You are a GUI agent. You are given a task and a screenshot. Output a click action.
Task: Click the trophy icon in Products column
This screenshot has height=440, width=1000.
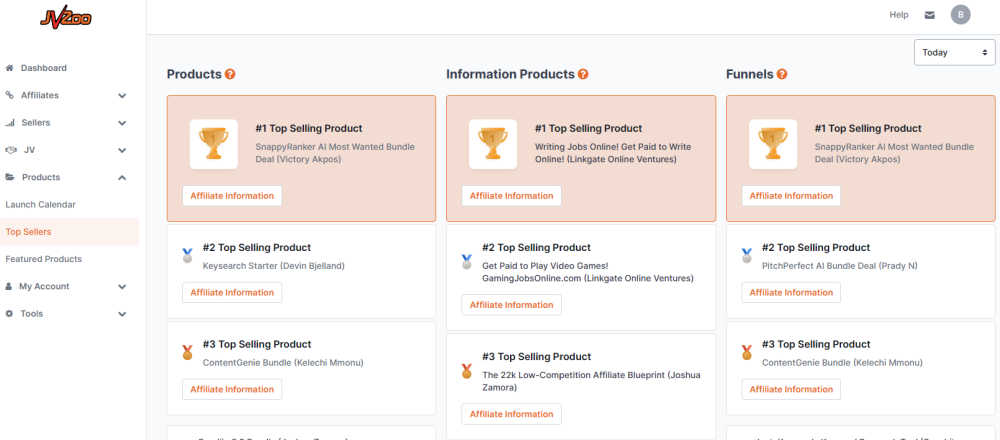[x=214, y=144]
